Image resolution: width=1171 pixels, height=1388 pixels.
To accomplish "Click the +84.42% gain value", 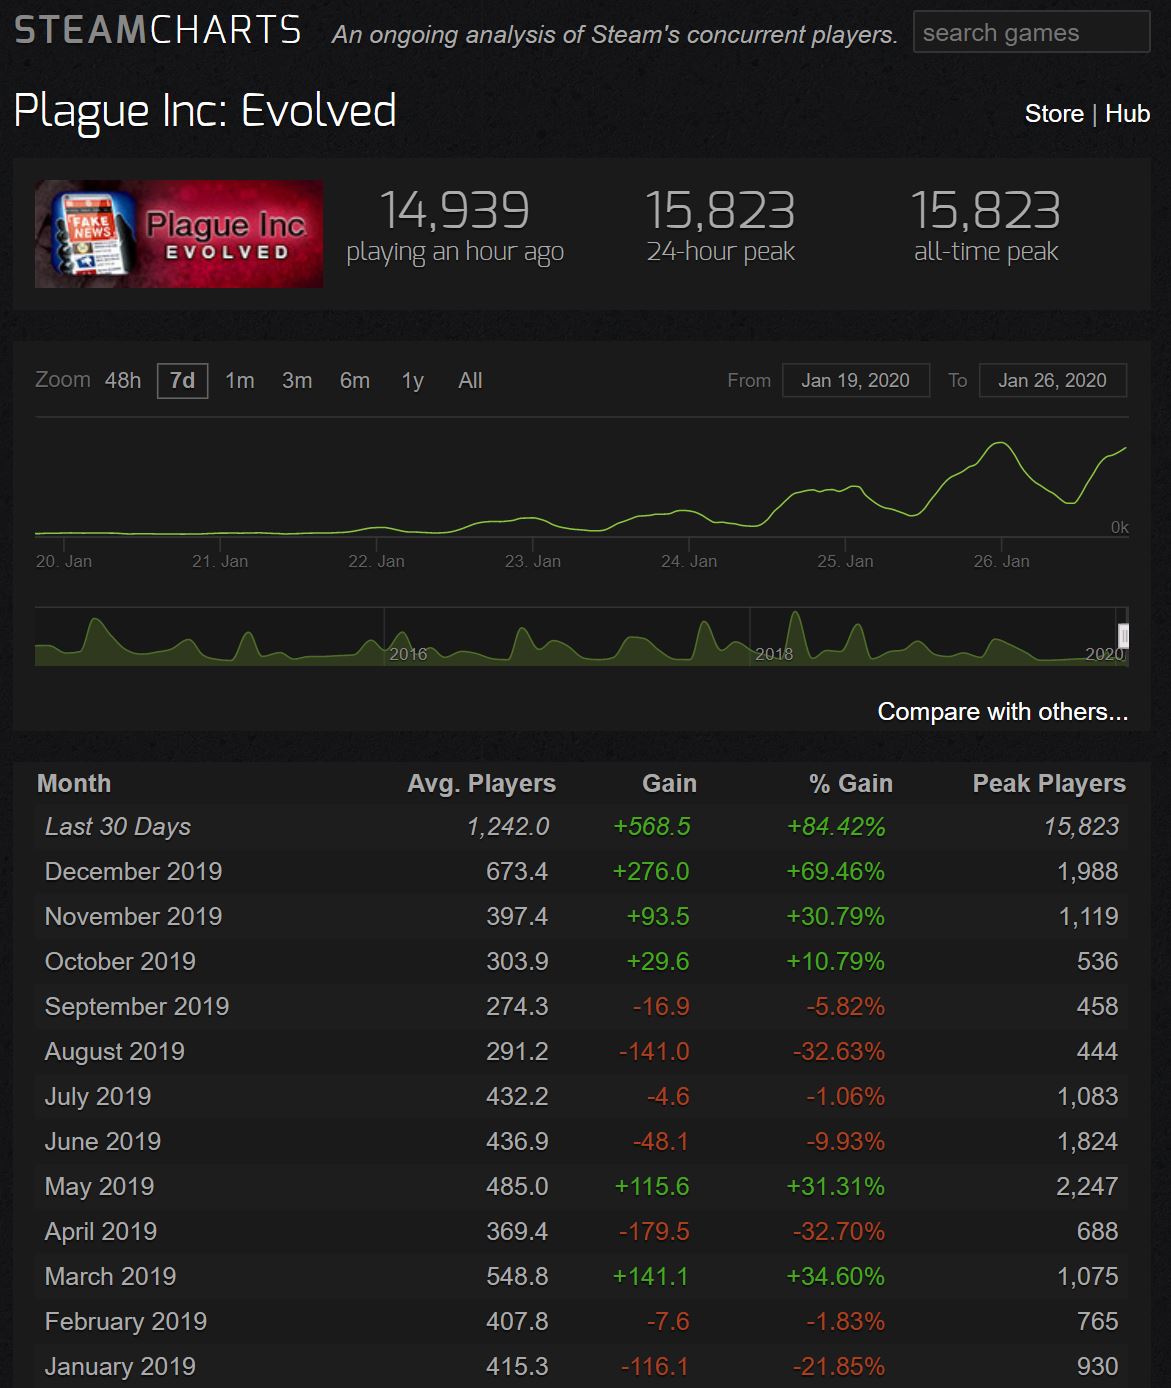I will (836, 827).
